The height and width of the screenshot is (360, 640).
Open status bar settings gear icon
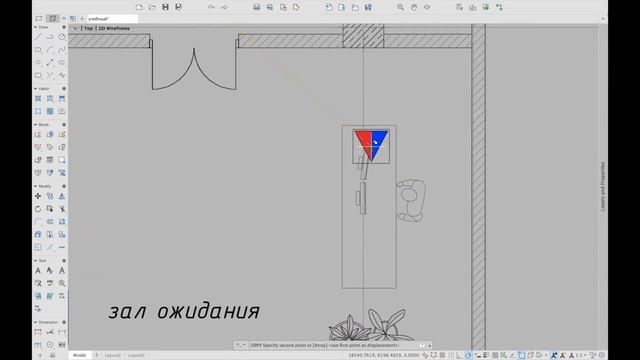click(x=602, y=355)
